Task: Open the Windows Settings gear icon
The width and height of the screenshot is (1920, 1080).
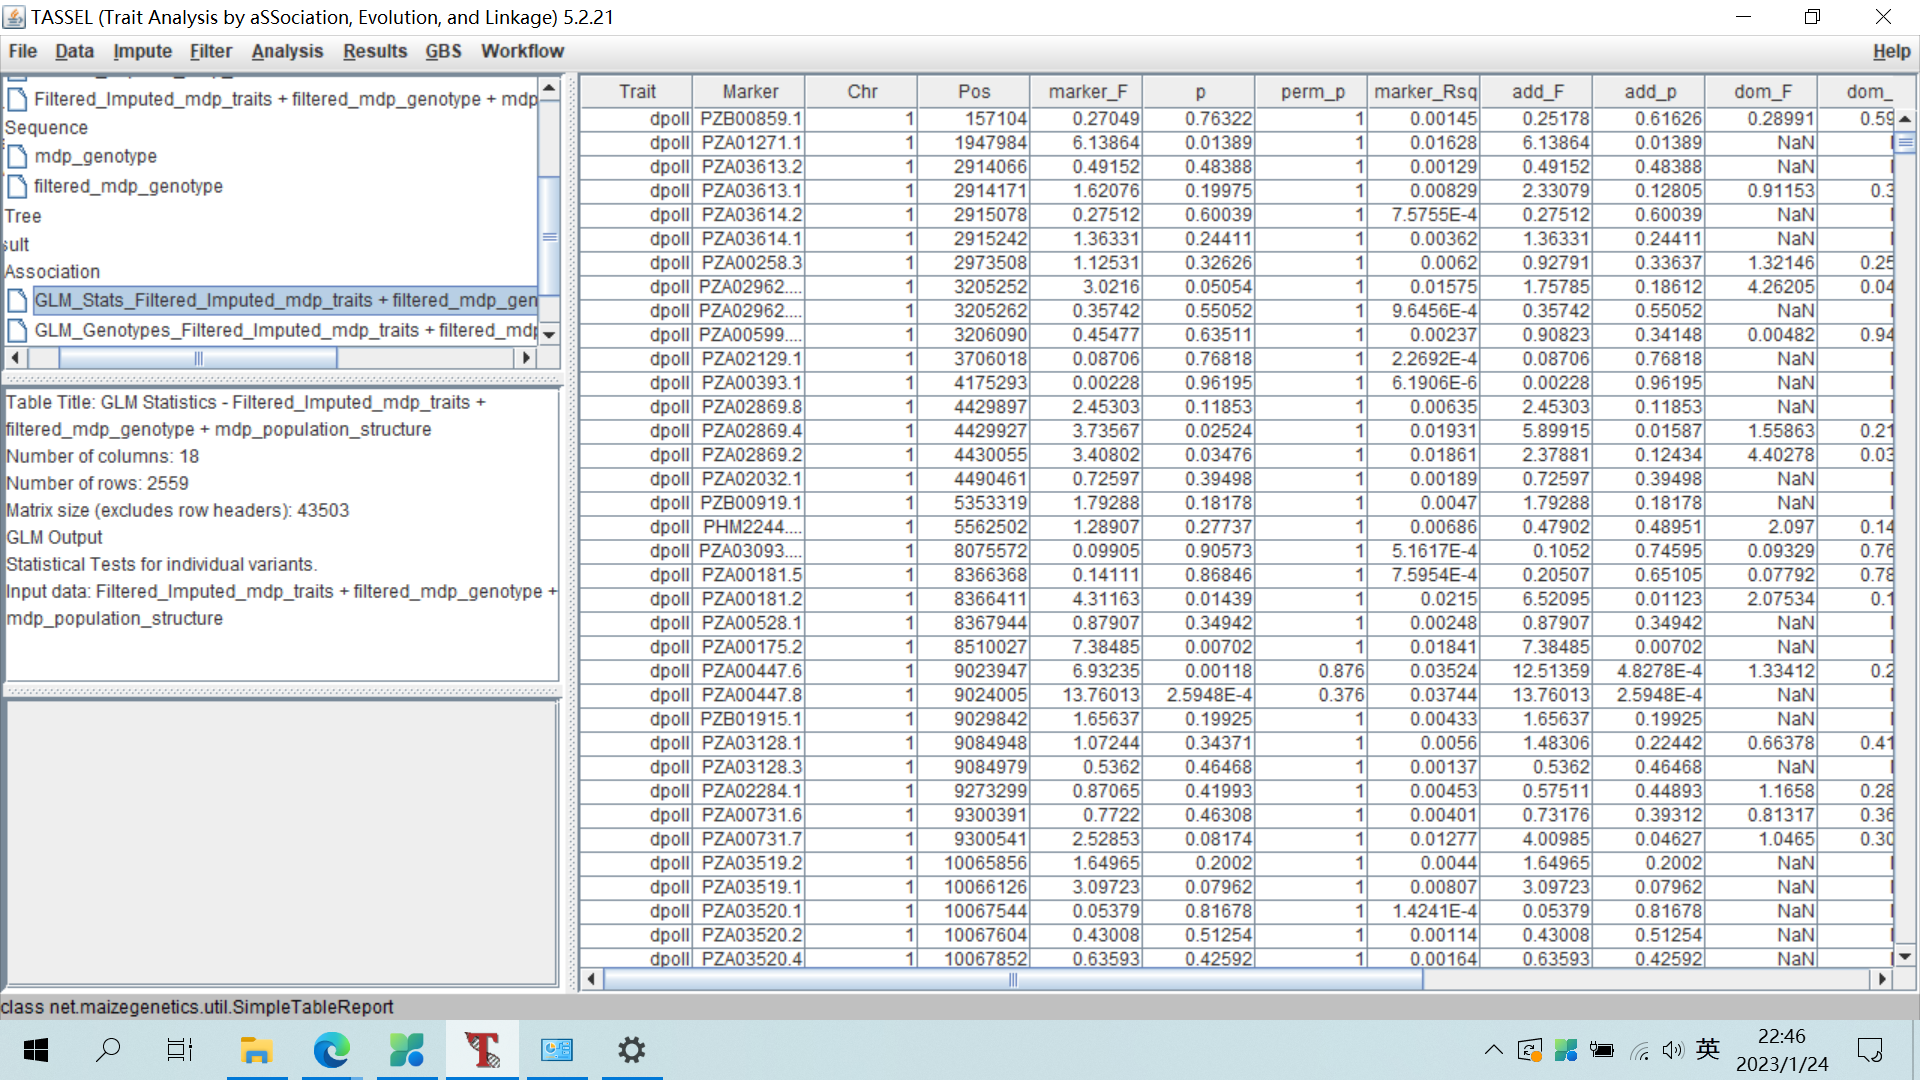Action: [631, 1050]
